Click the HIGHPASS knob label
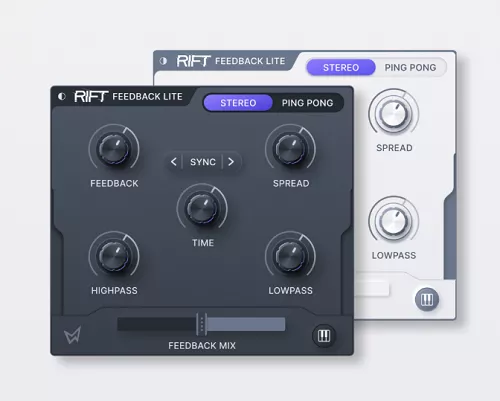500x401 pixels. (x=114, y=291)
